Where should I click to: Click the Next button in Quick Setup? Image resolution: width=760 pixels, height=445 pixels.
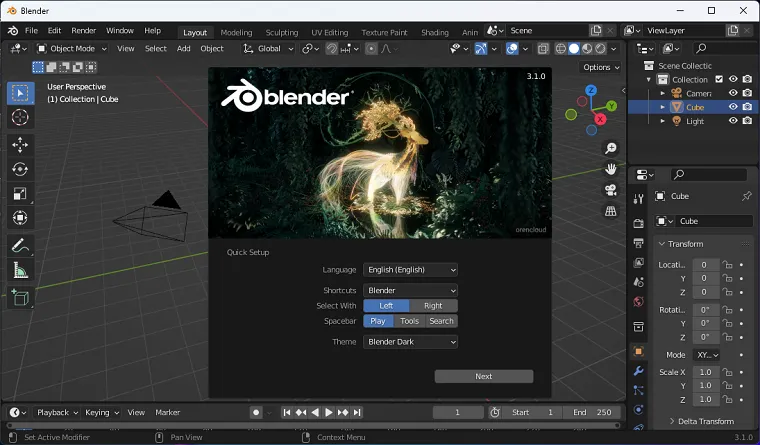click(x=484, y=376)
